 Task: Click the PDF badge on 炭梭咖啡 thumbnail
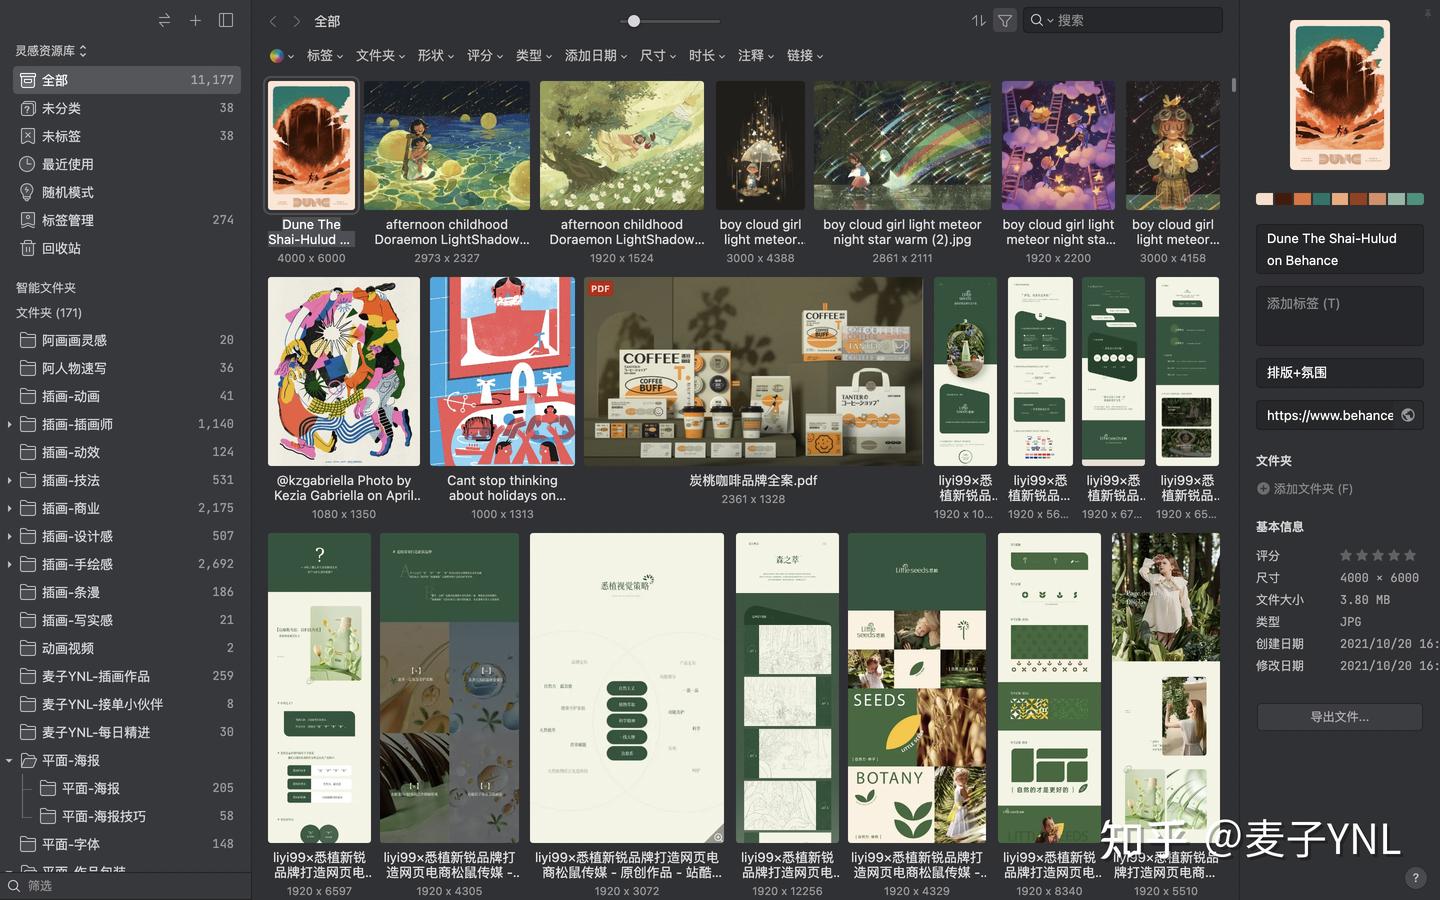(x=600, y=288)
